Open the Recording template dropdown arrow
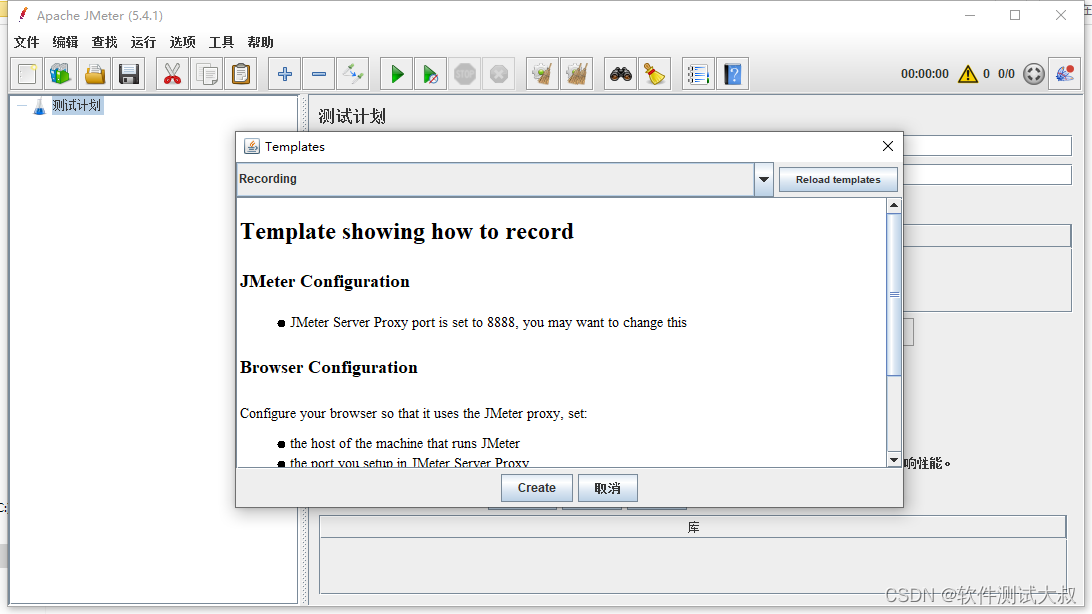The height and width of the screenshot is (614, 1092). [x=763, y=180]
